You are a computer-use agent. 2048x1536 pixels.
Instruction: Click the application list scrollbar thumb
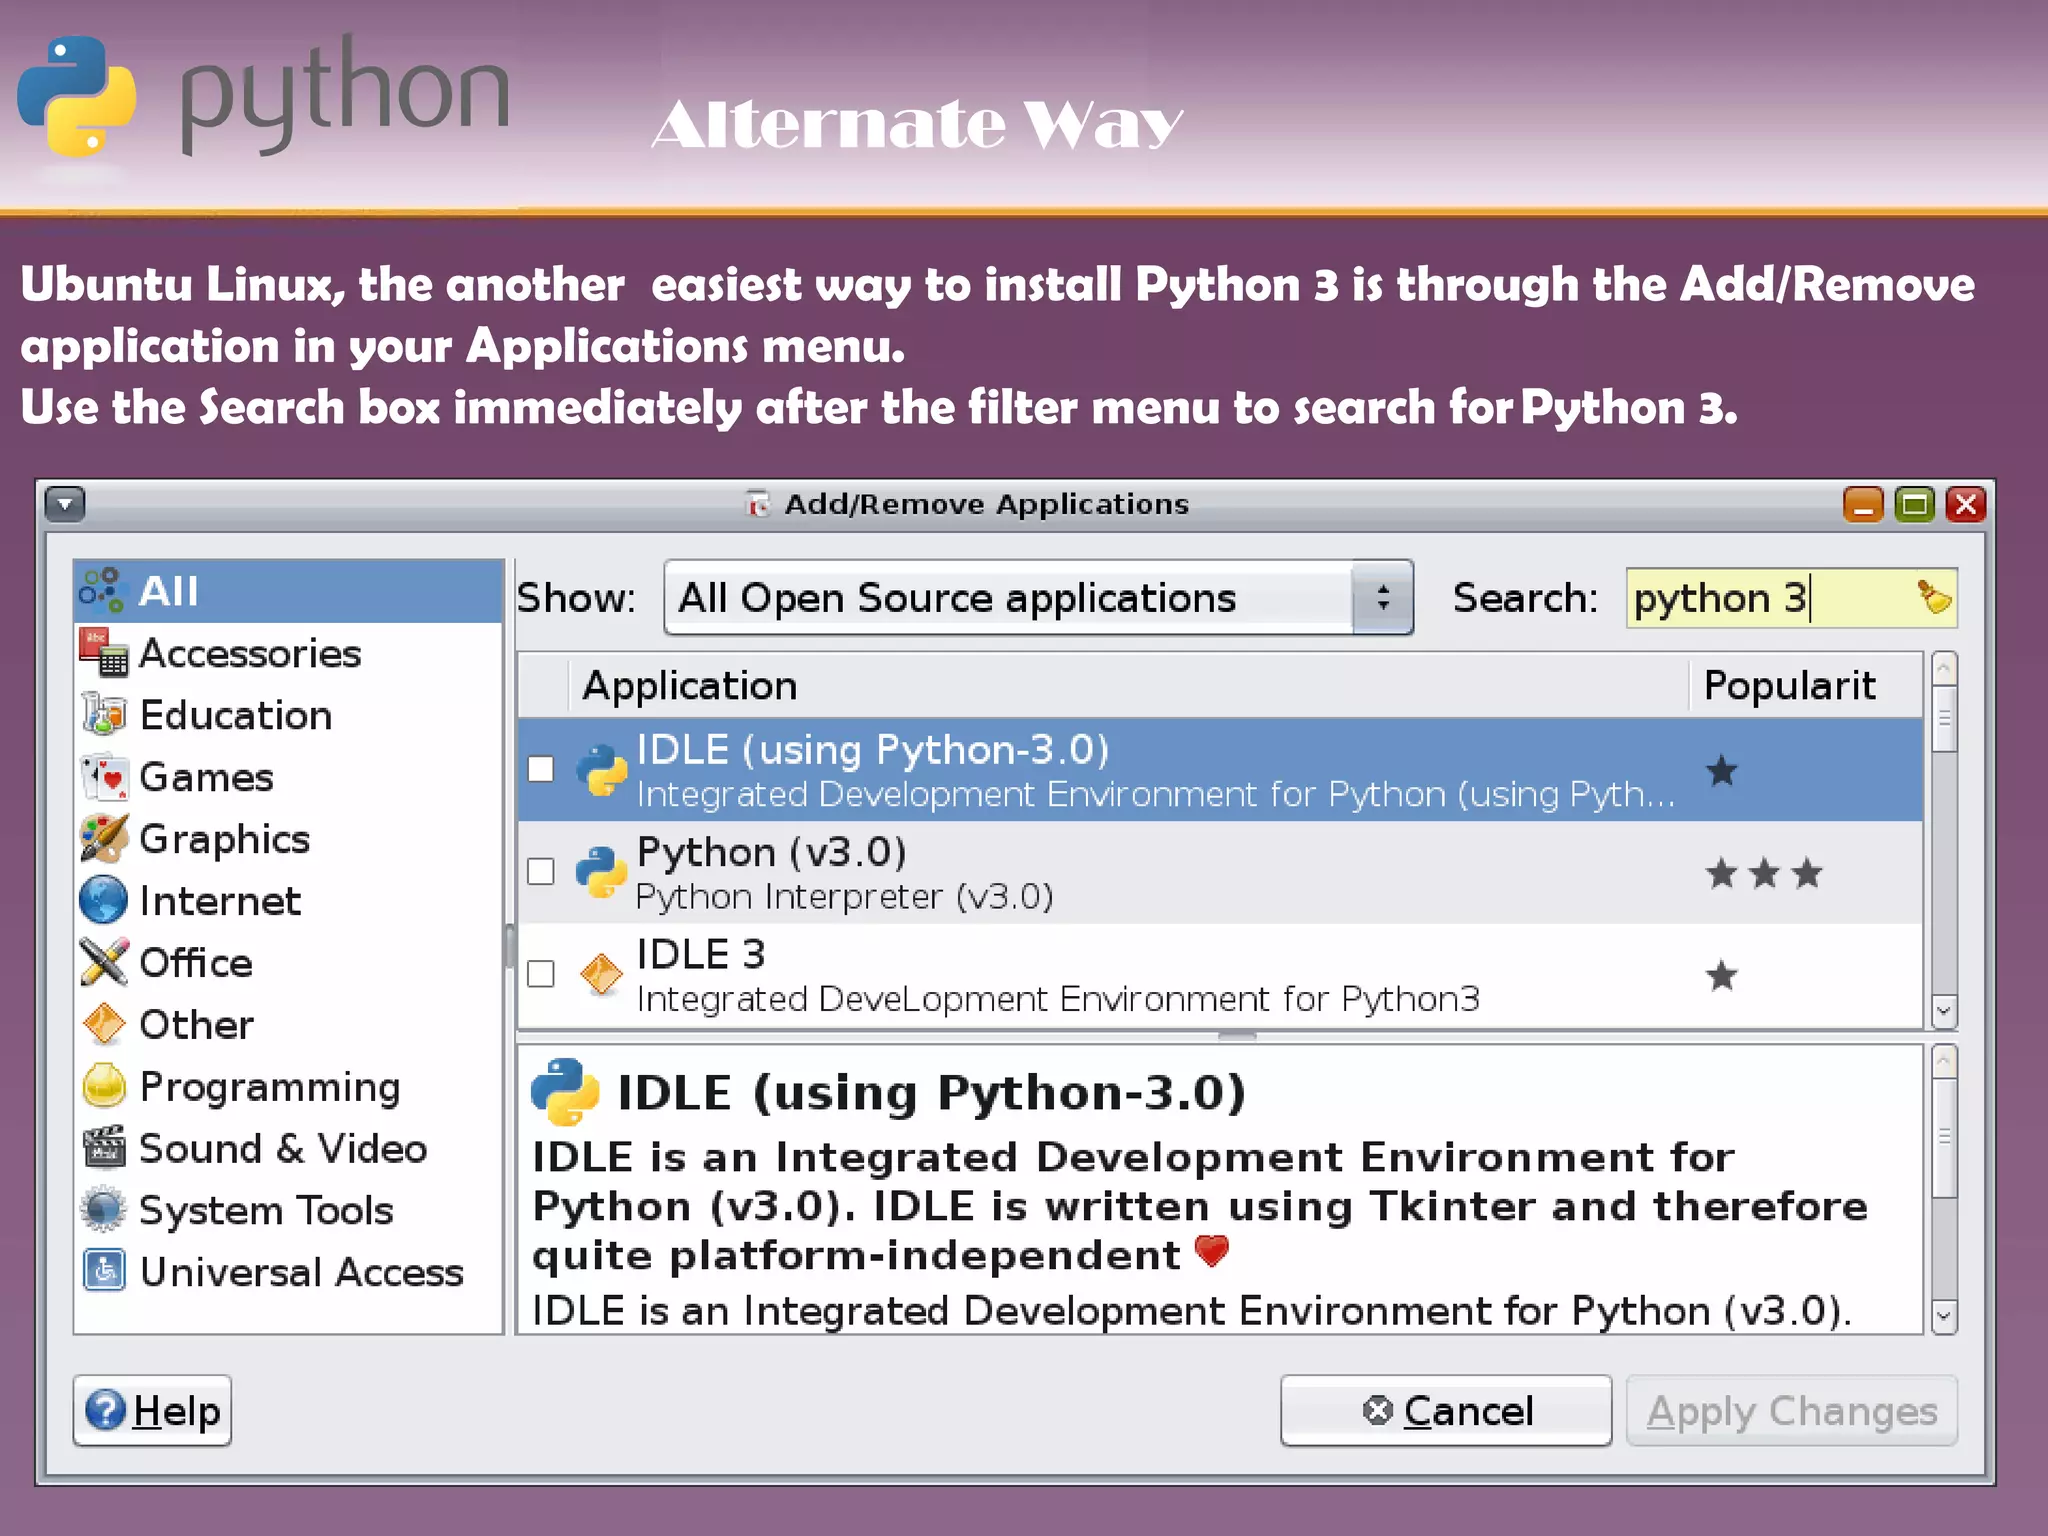1944,718
